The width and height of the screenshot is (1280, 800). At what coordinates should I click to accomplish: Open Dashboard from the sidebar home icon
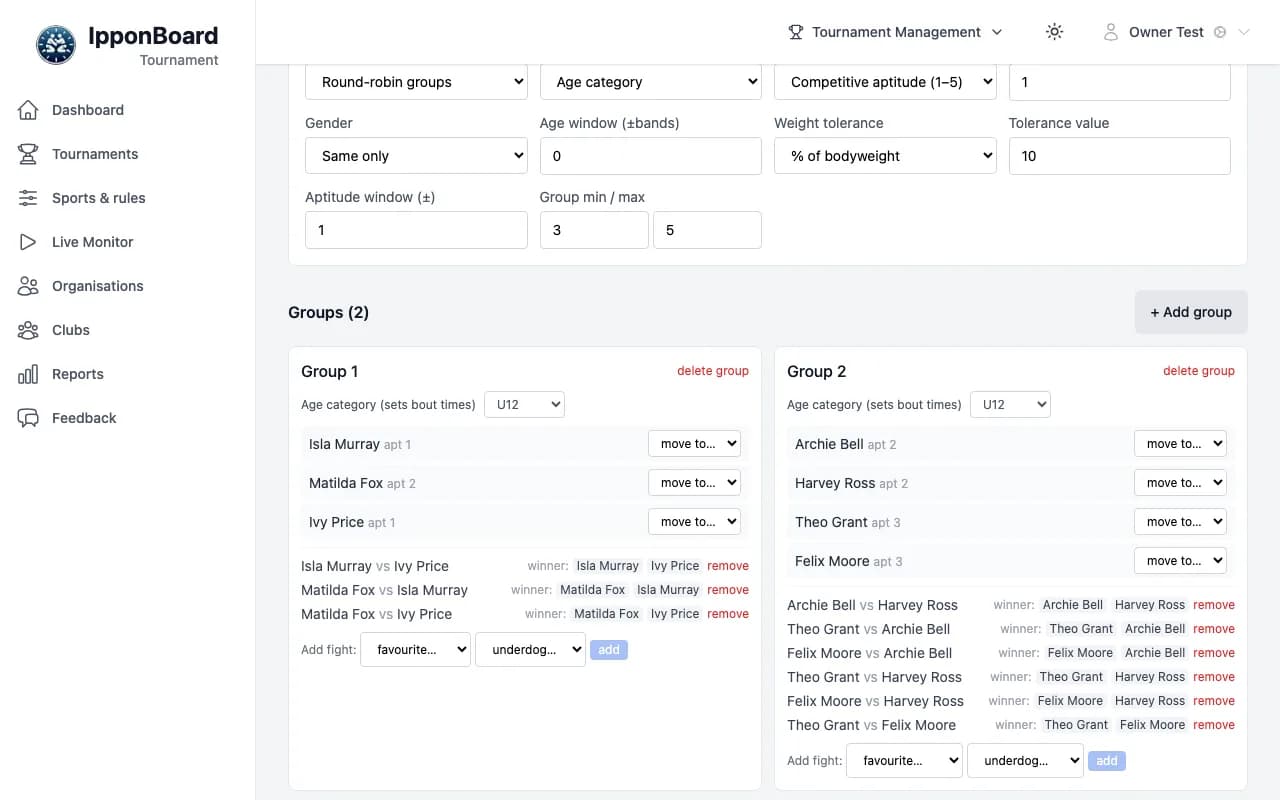[x=28, y=110]
